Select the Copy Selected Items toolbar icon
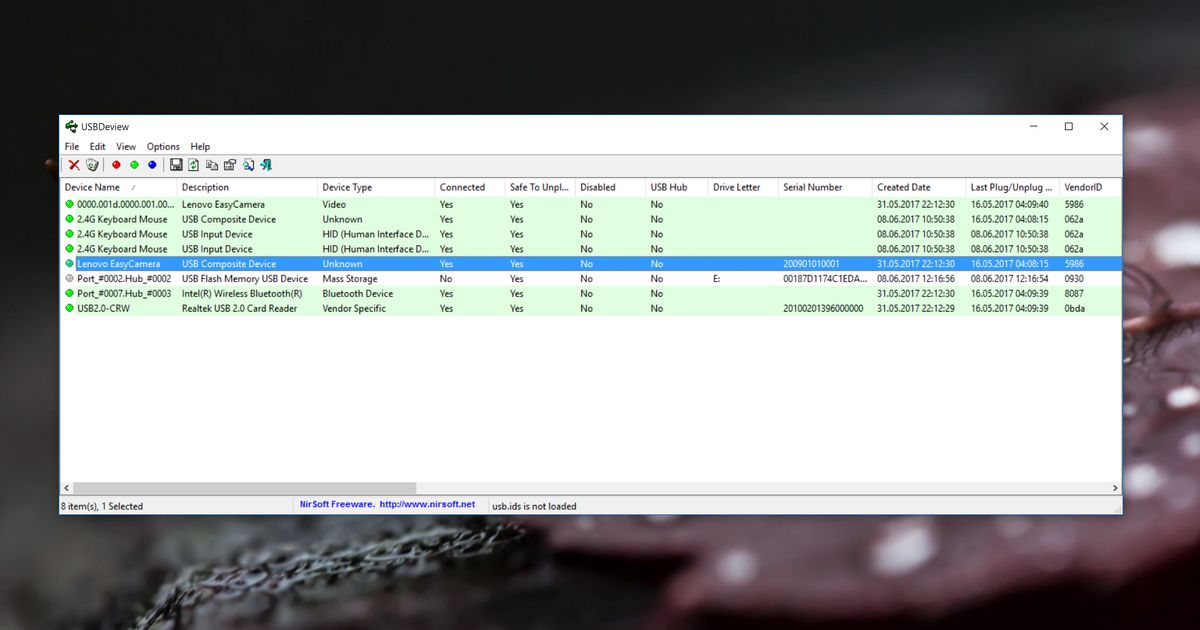Viewport: 1200px width, 630px height. [211, 164]
